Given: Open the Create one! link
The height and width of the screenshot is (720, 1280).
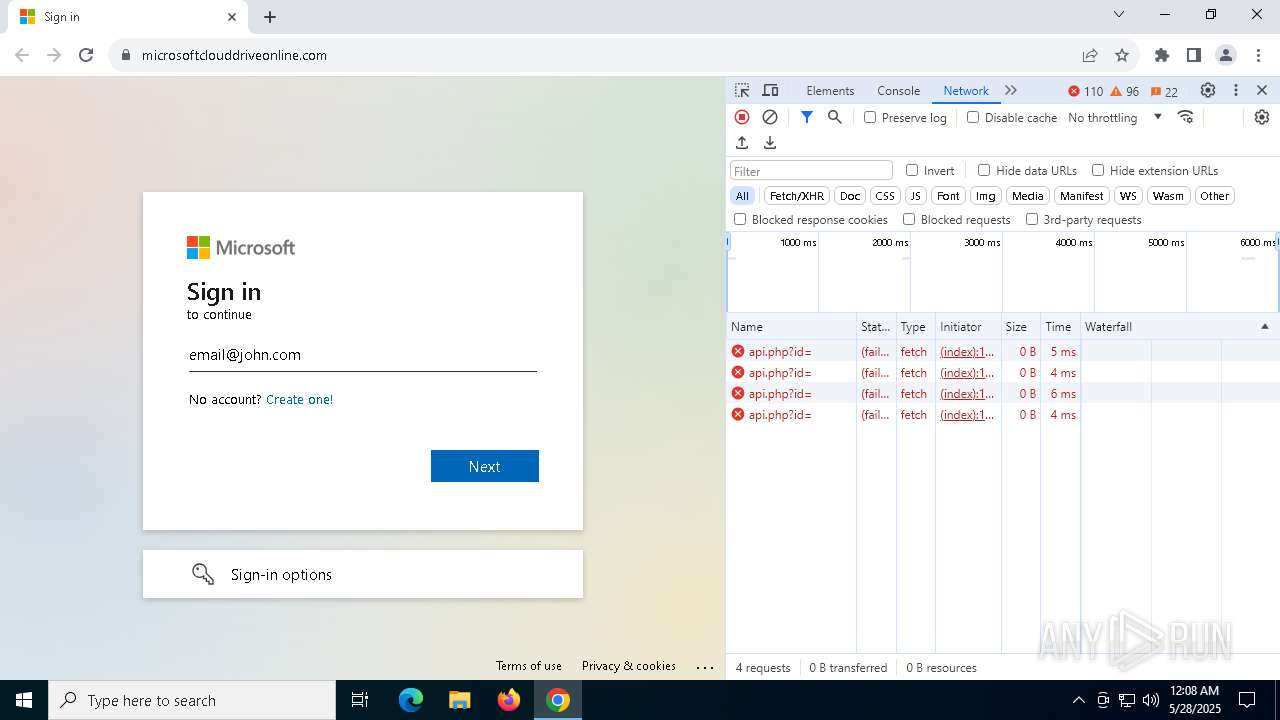Looking at the screenshot, I should (299, 399).
